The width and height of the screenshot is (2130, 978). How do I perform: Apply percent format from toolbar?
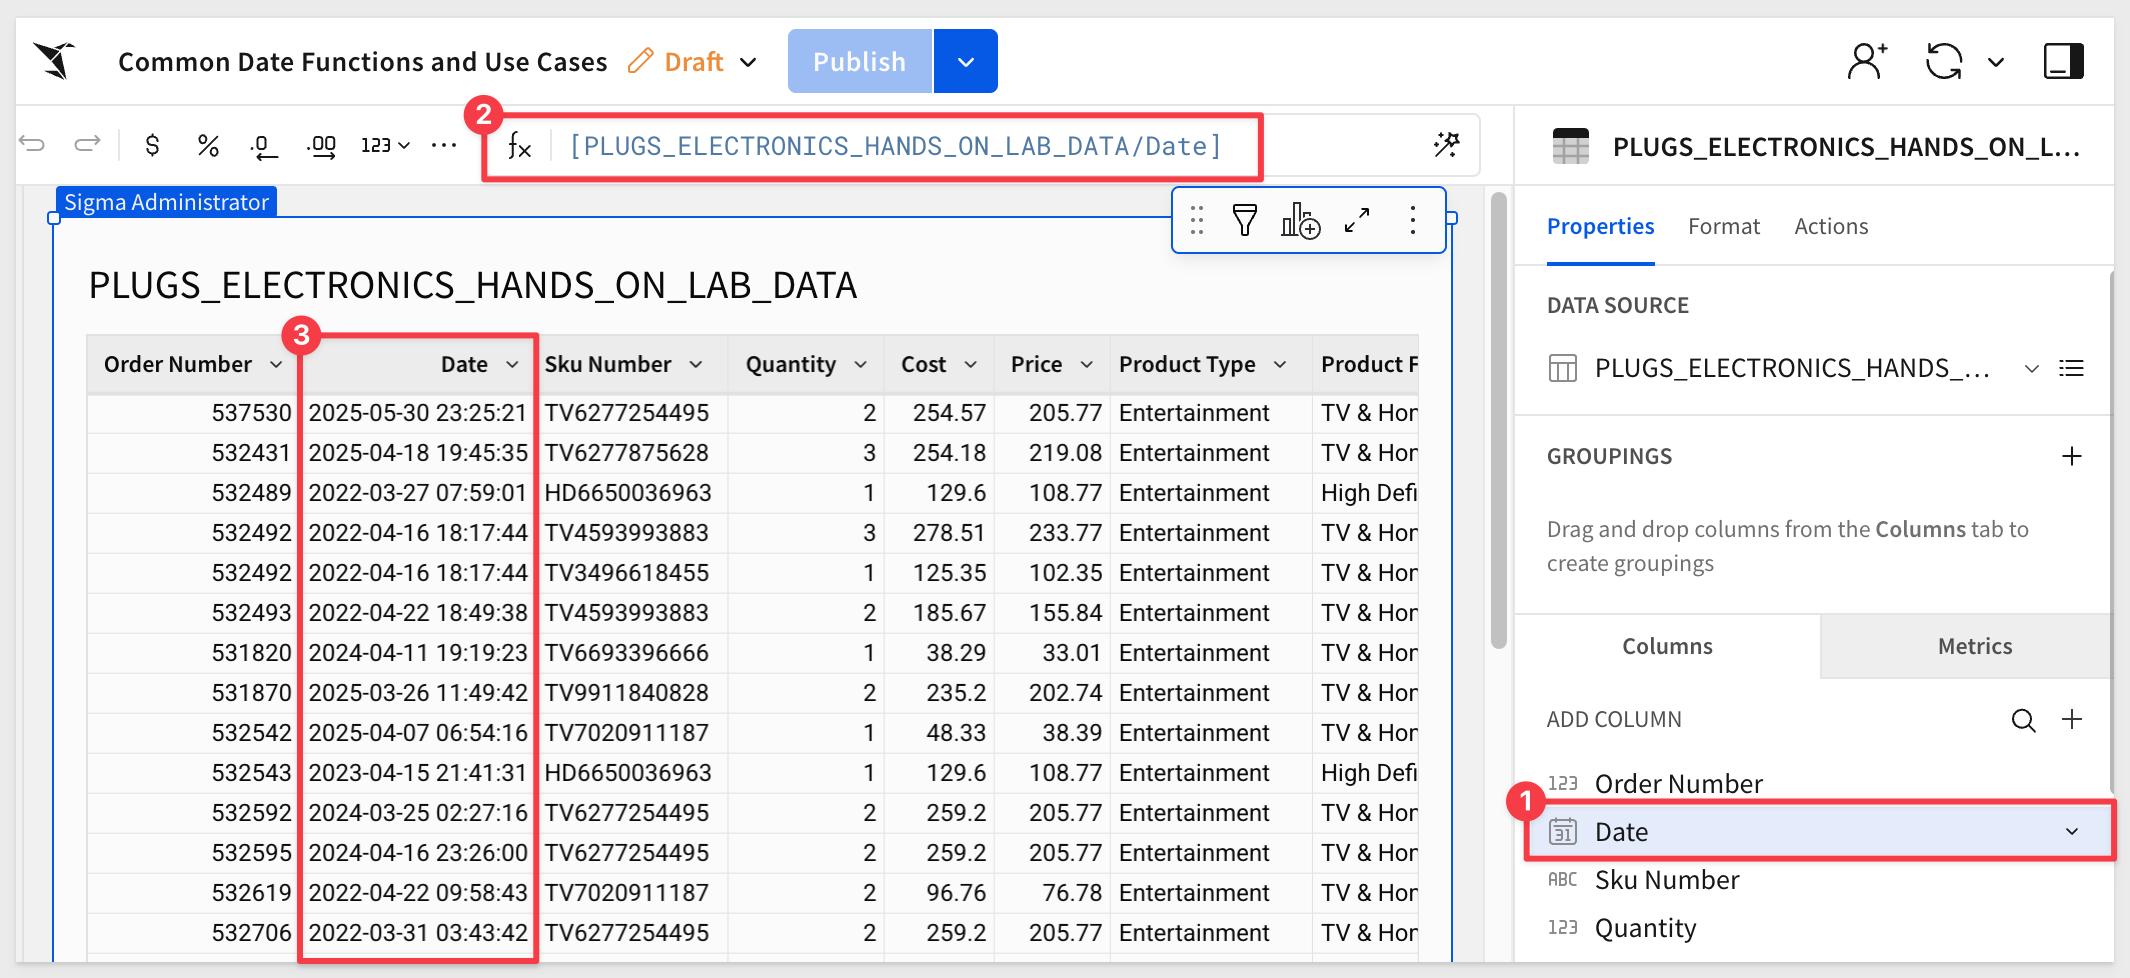pos(208,146)
